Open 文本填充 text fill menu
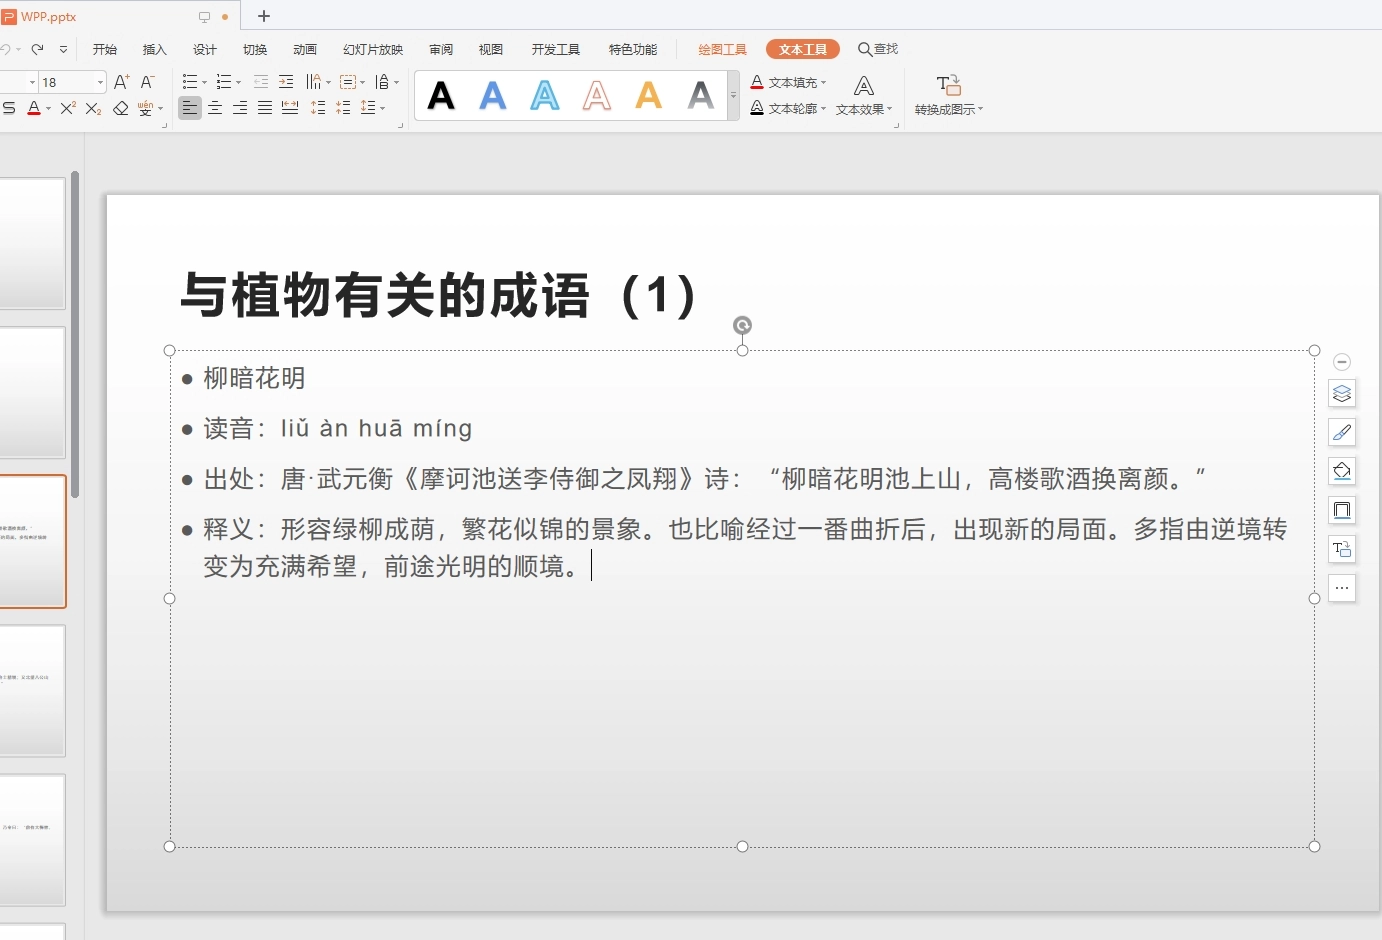 [789, 82]
